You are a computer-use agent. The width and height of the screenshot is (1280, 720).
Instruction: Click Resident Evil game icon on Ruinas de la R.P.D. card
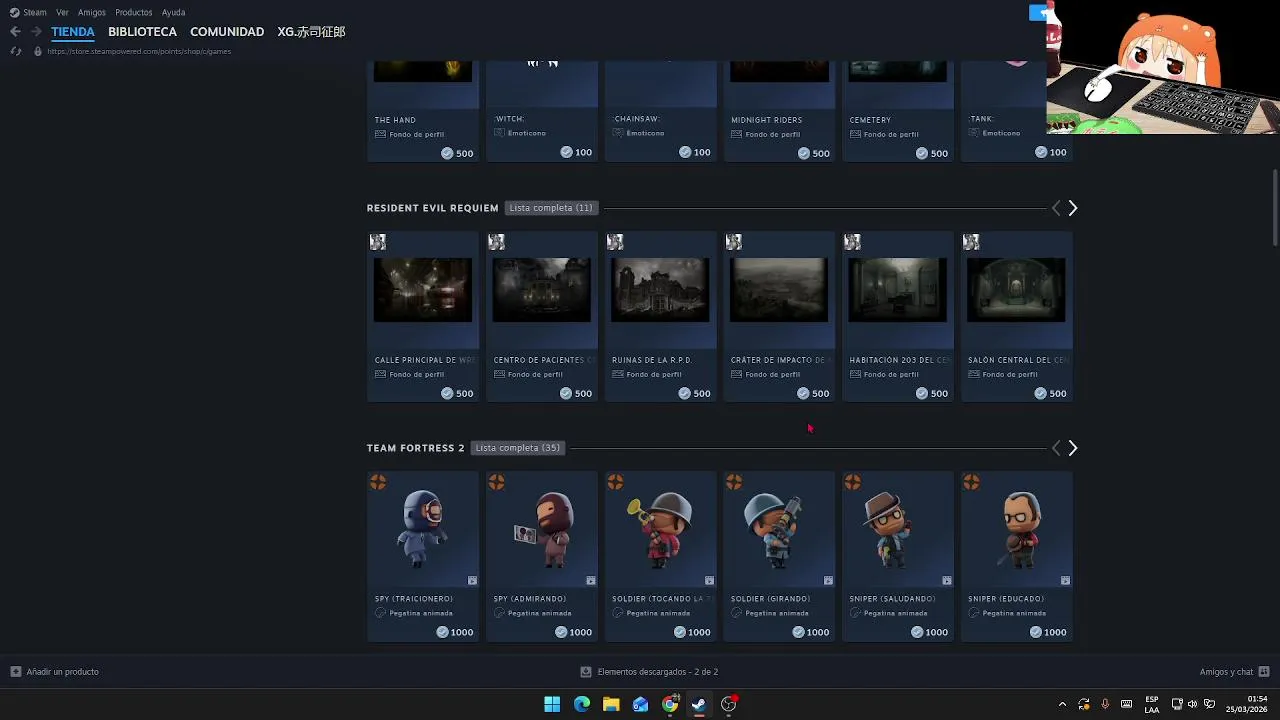coord(615,242)
